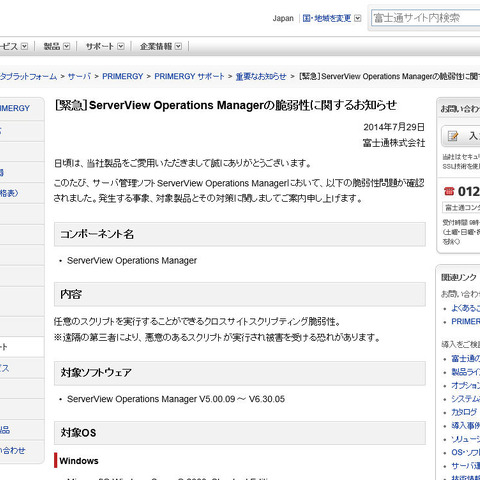Open the 製品 navigation menu
The width and height of the screenshot is (480, 480).
(x=52, y=46)
